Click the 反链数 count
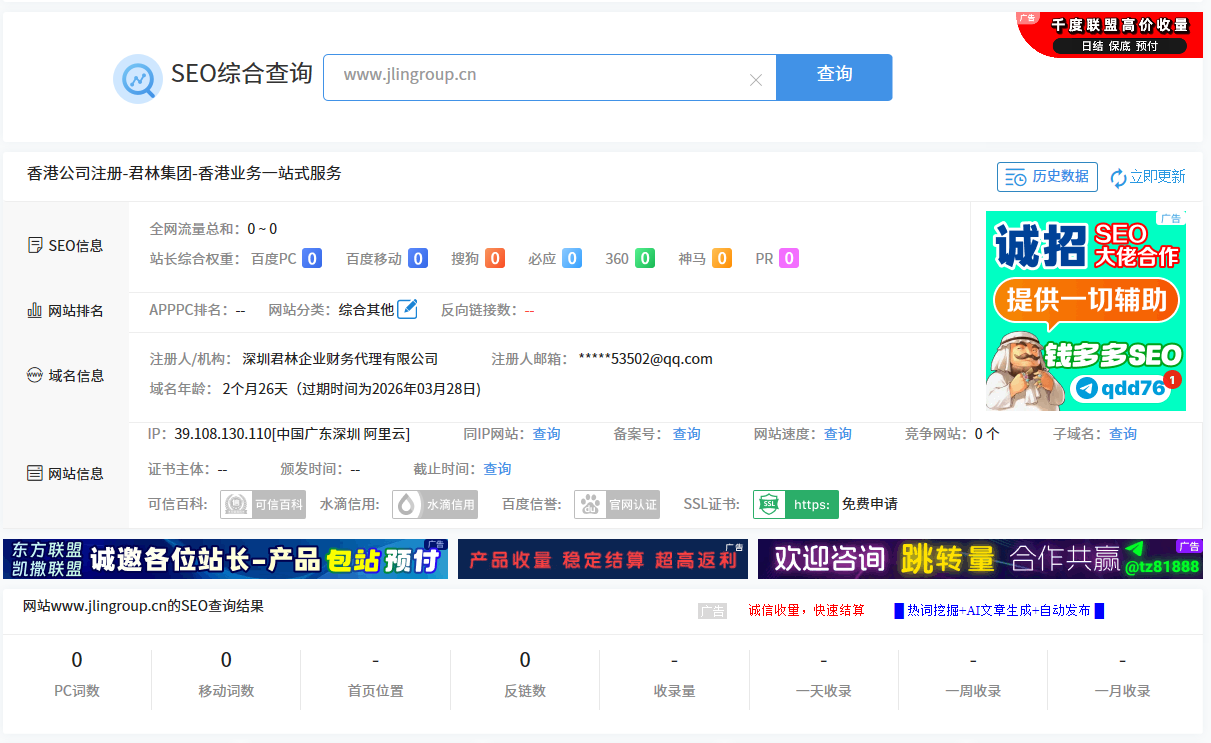Image resolution: width=1211 pixels, height=743 pixels. point(525,660)
